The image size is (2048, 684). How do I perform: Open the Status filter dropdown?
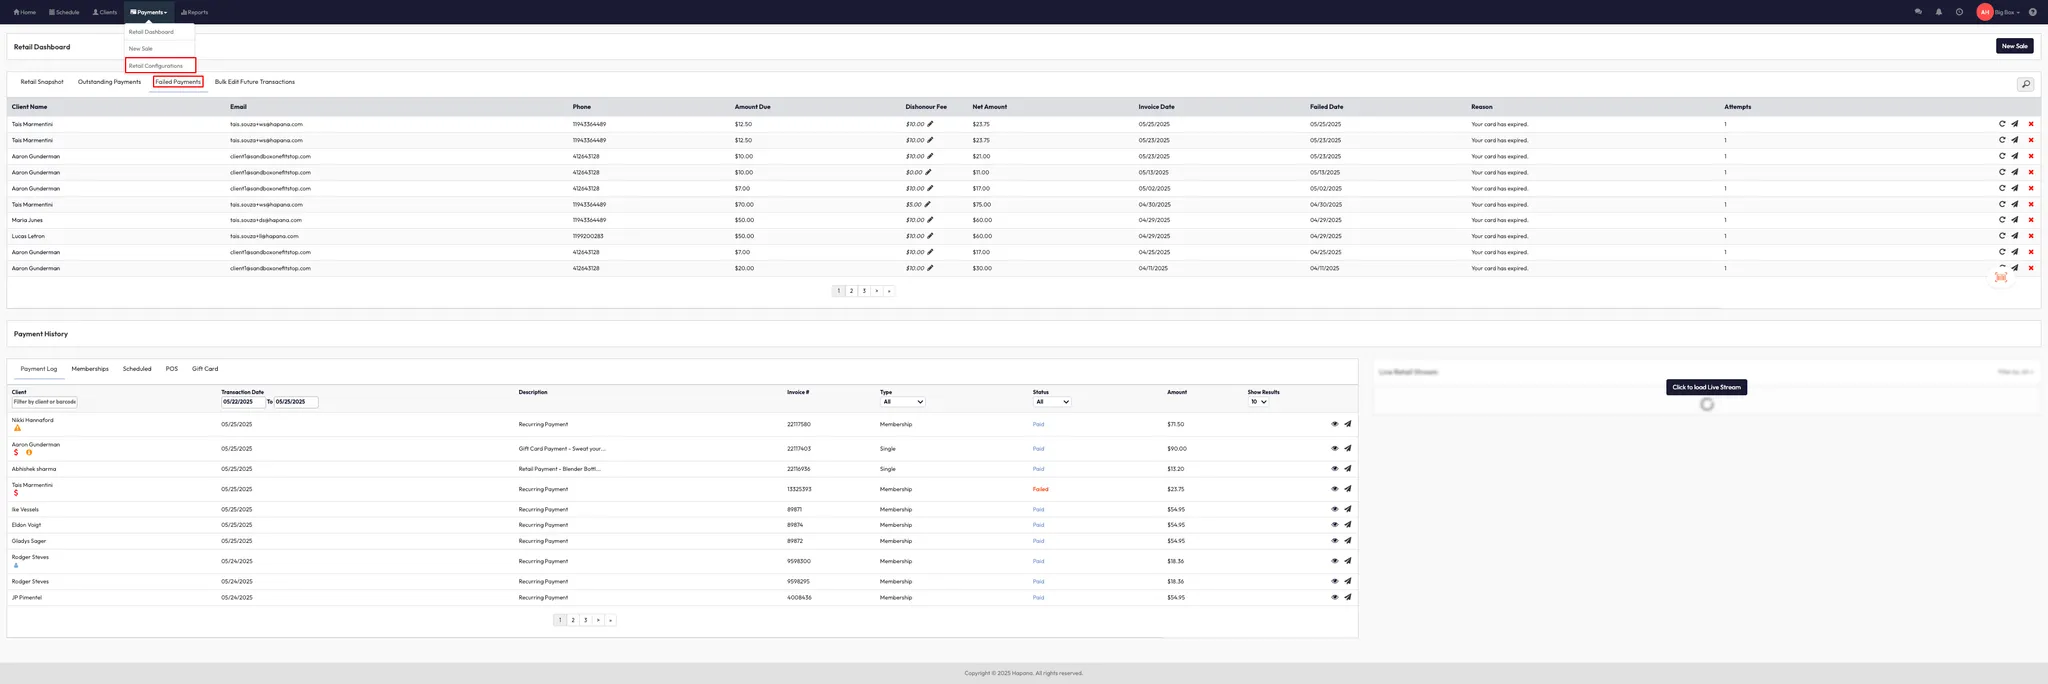click(x=1052, y=402)
